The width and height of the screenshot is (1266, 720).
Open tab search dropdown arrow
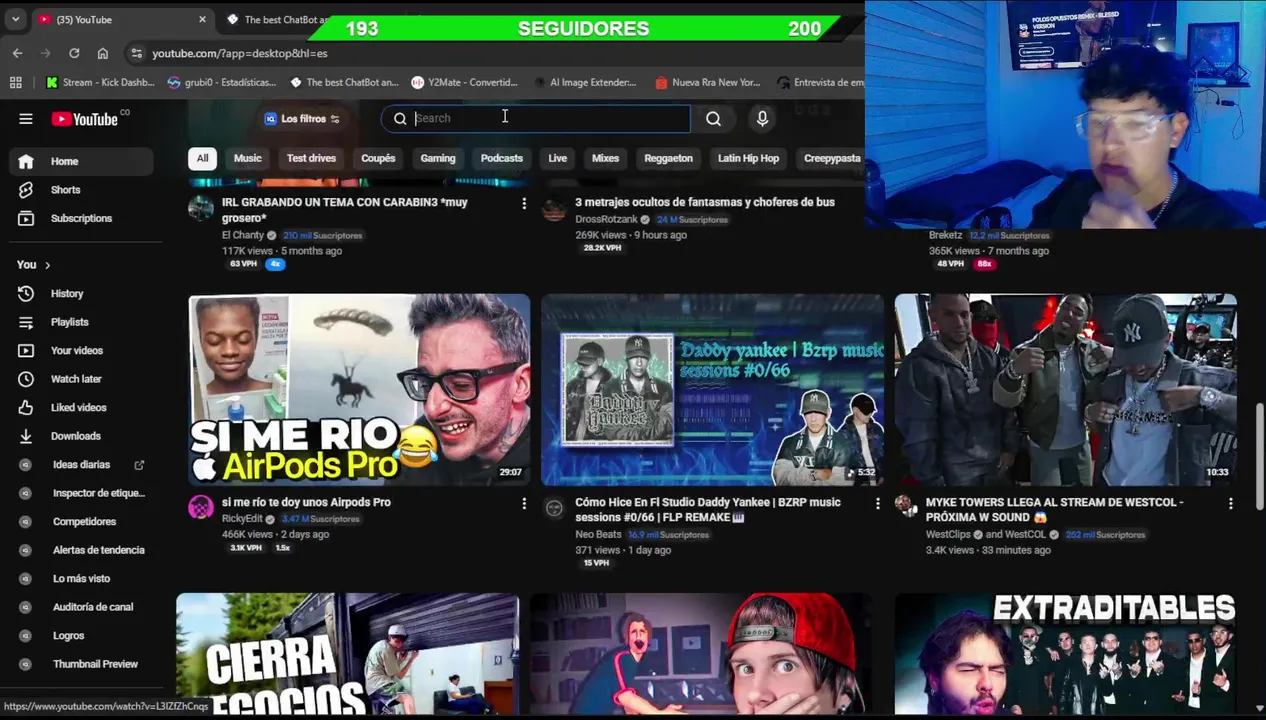tap(15, 19)
